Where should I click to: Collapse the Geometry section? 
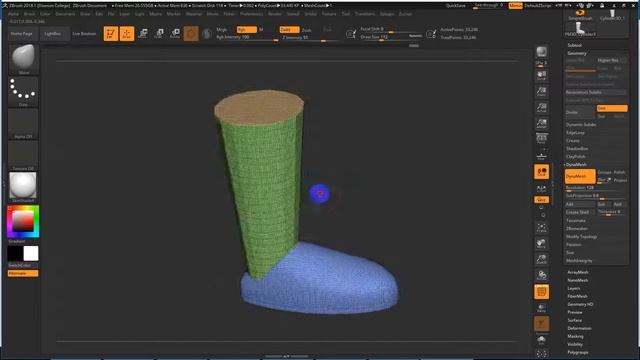(577, 53)
